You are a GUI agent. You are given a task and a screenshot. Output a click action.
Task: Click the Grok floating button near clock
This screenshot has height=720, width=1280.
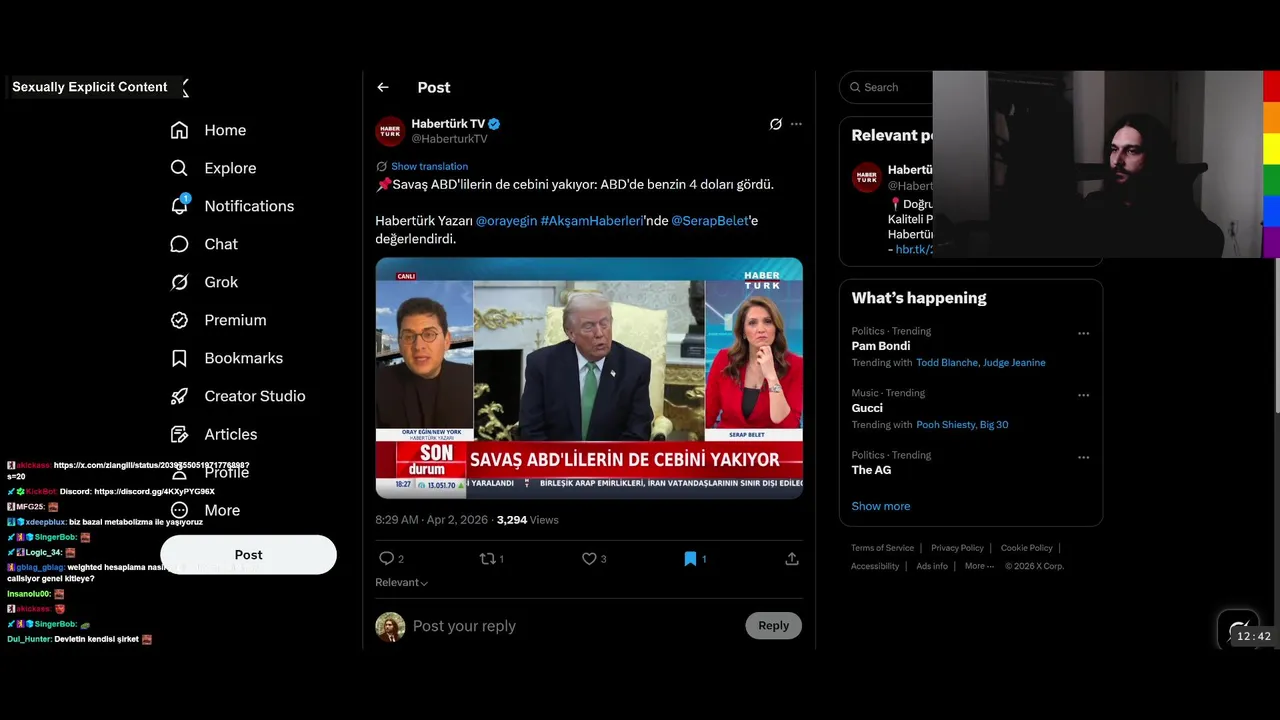(1238, 628)
